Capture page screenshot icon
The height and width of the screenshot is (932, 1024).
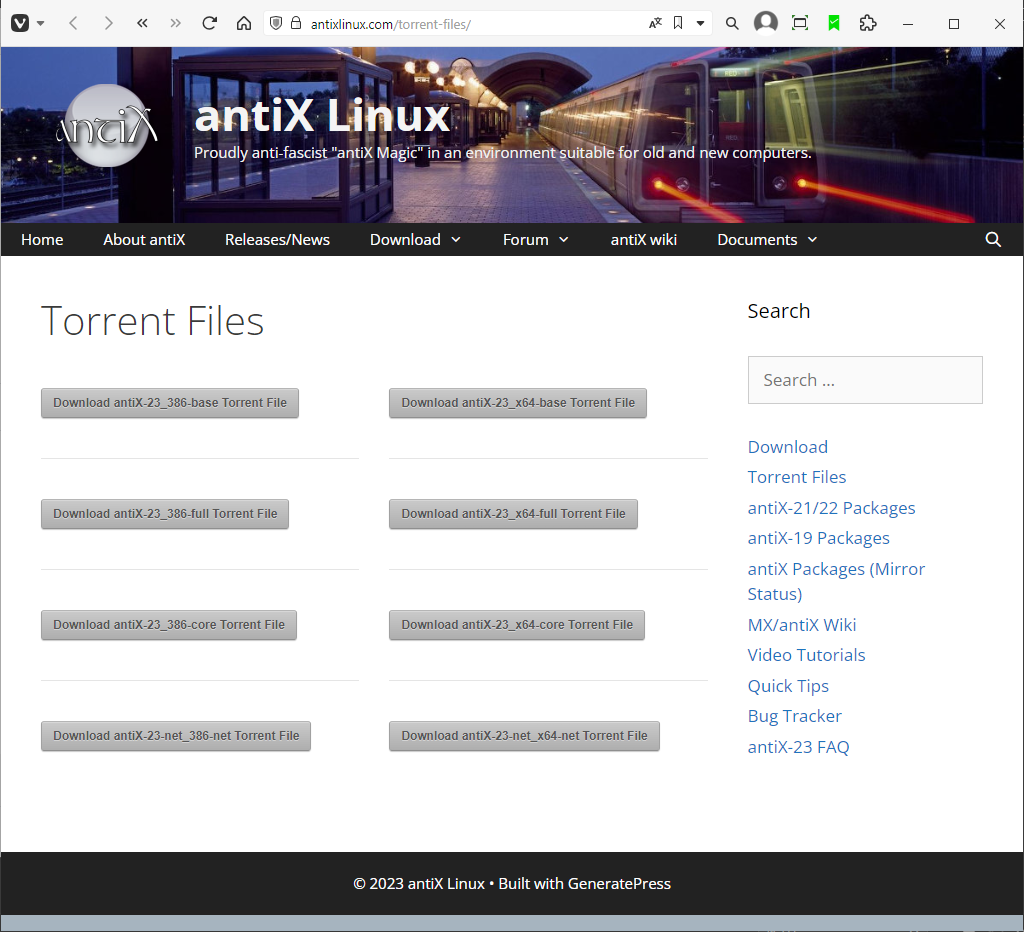(799, 24)
